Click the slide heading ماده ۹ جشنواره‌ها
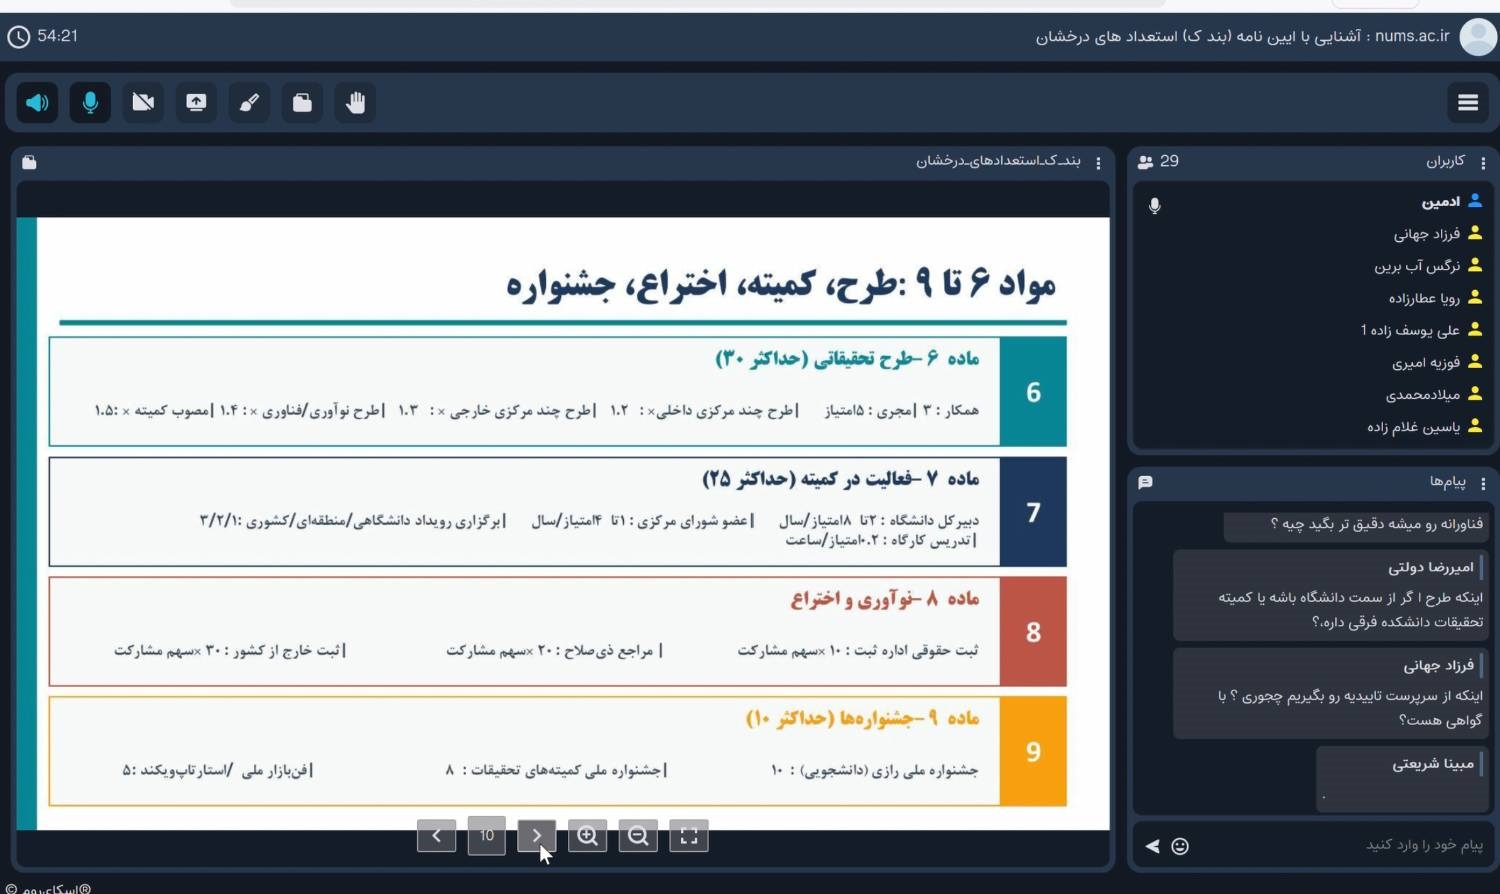Image resolution: width=1500 pixels, height=894 pixels. point(862,718)
